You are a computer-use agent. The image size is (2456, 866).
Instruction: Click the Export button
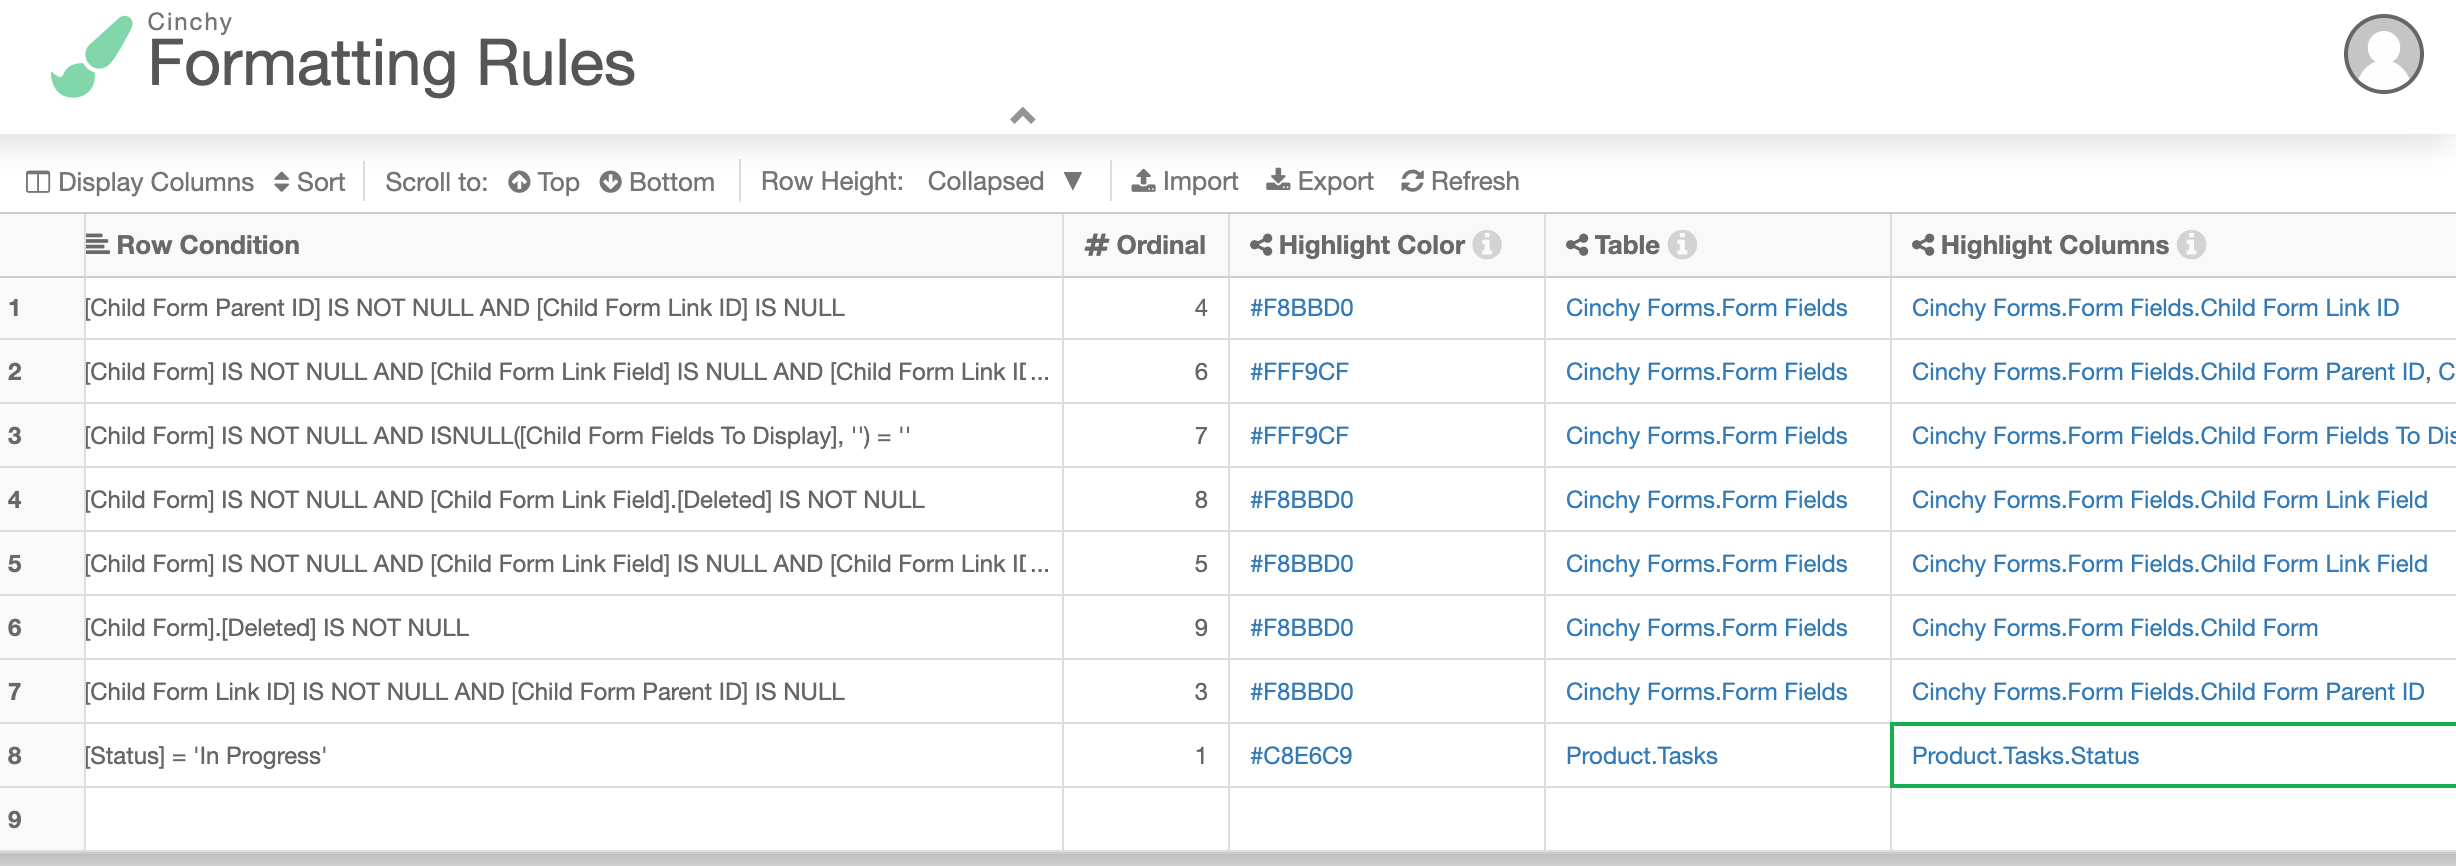1320,181
